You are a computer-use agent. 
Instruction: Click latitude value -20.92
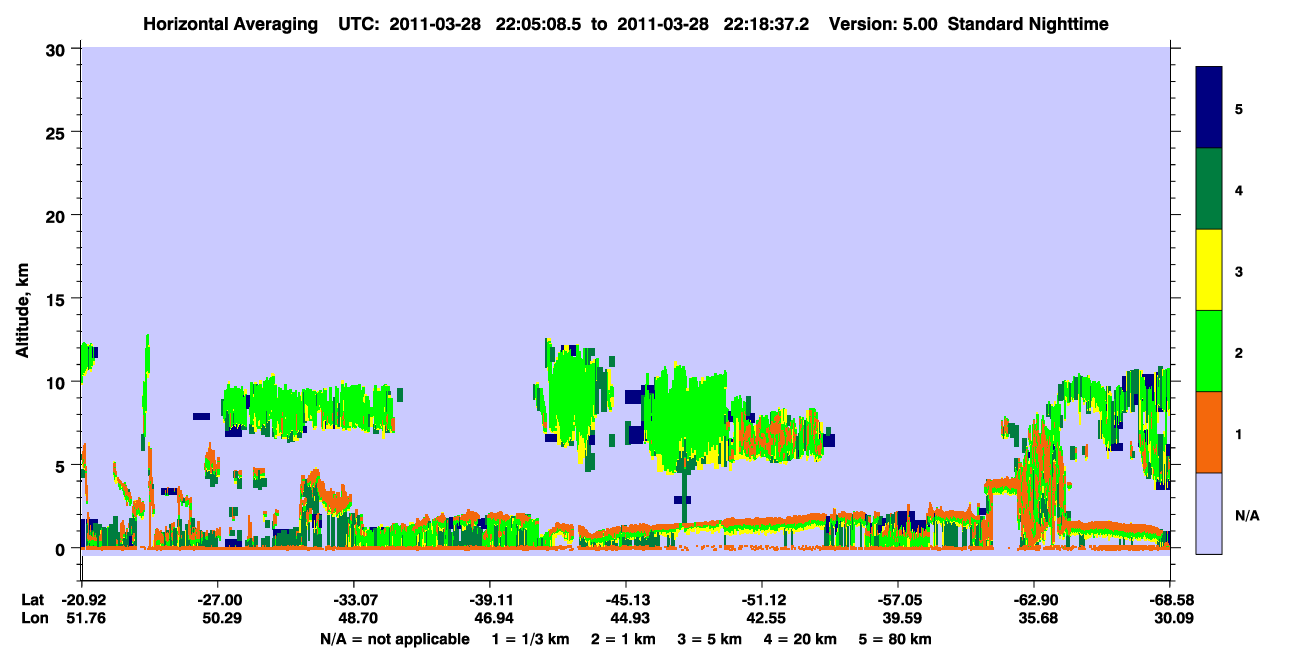[81, 600]
